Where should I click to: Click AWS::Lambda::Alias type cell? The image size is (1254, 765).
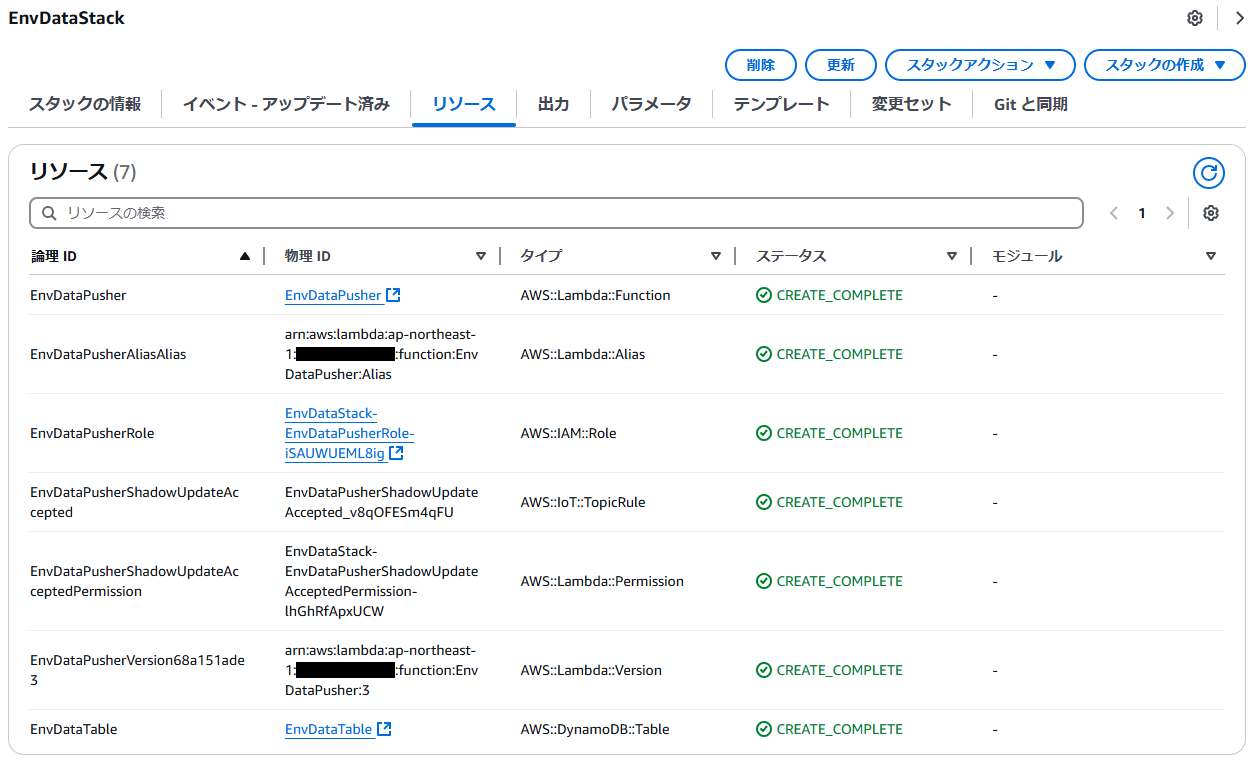pyautogui.click(x=583, y=354)
